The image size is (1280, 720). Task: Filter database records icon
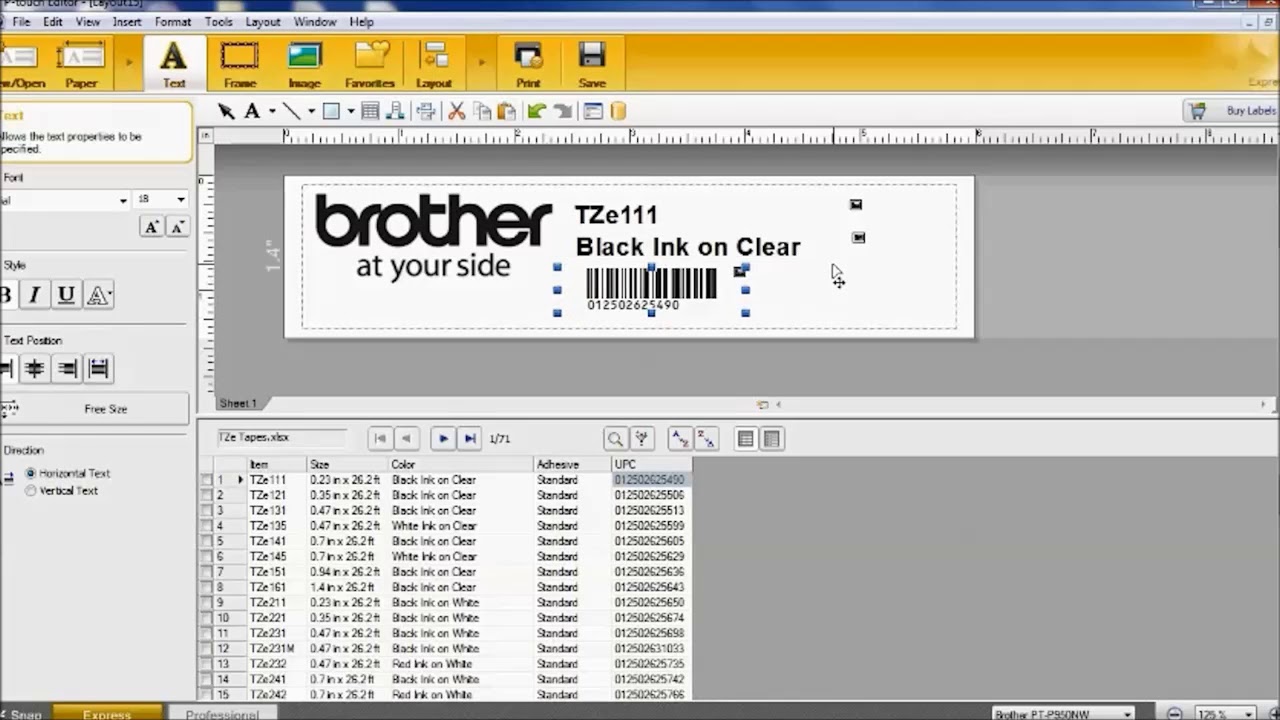641,439
